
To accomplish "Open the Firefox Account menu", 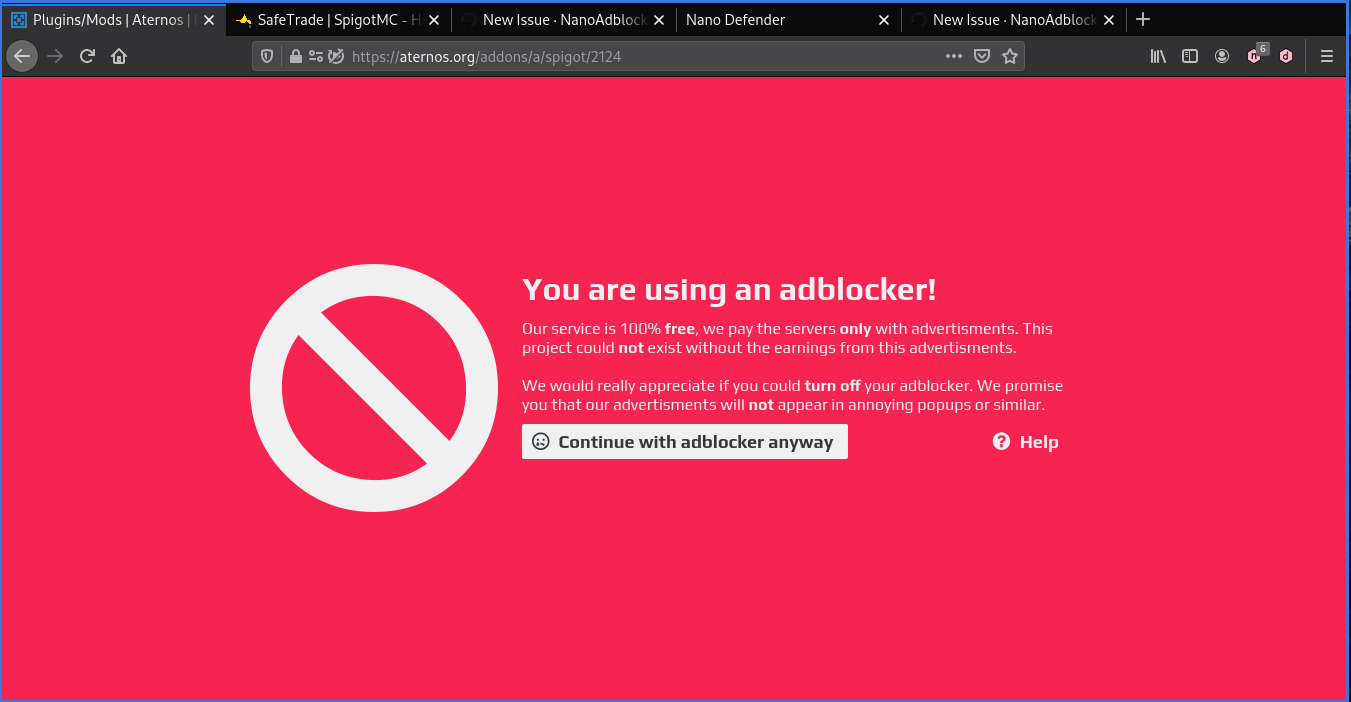I will point(1221,56).
